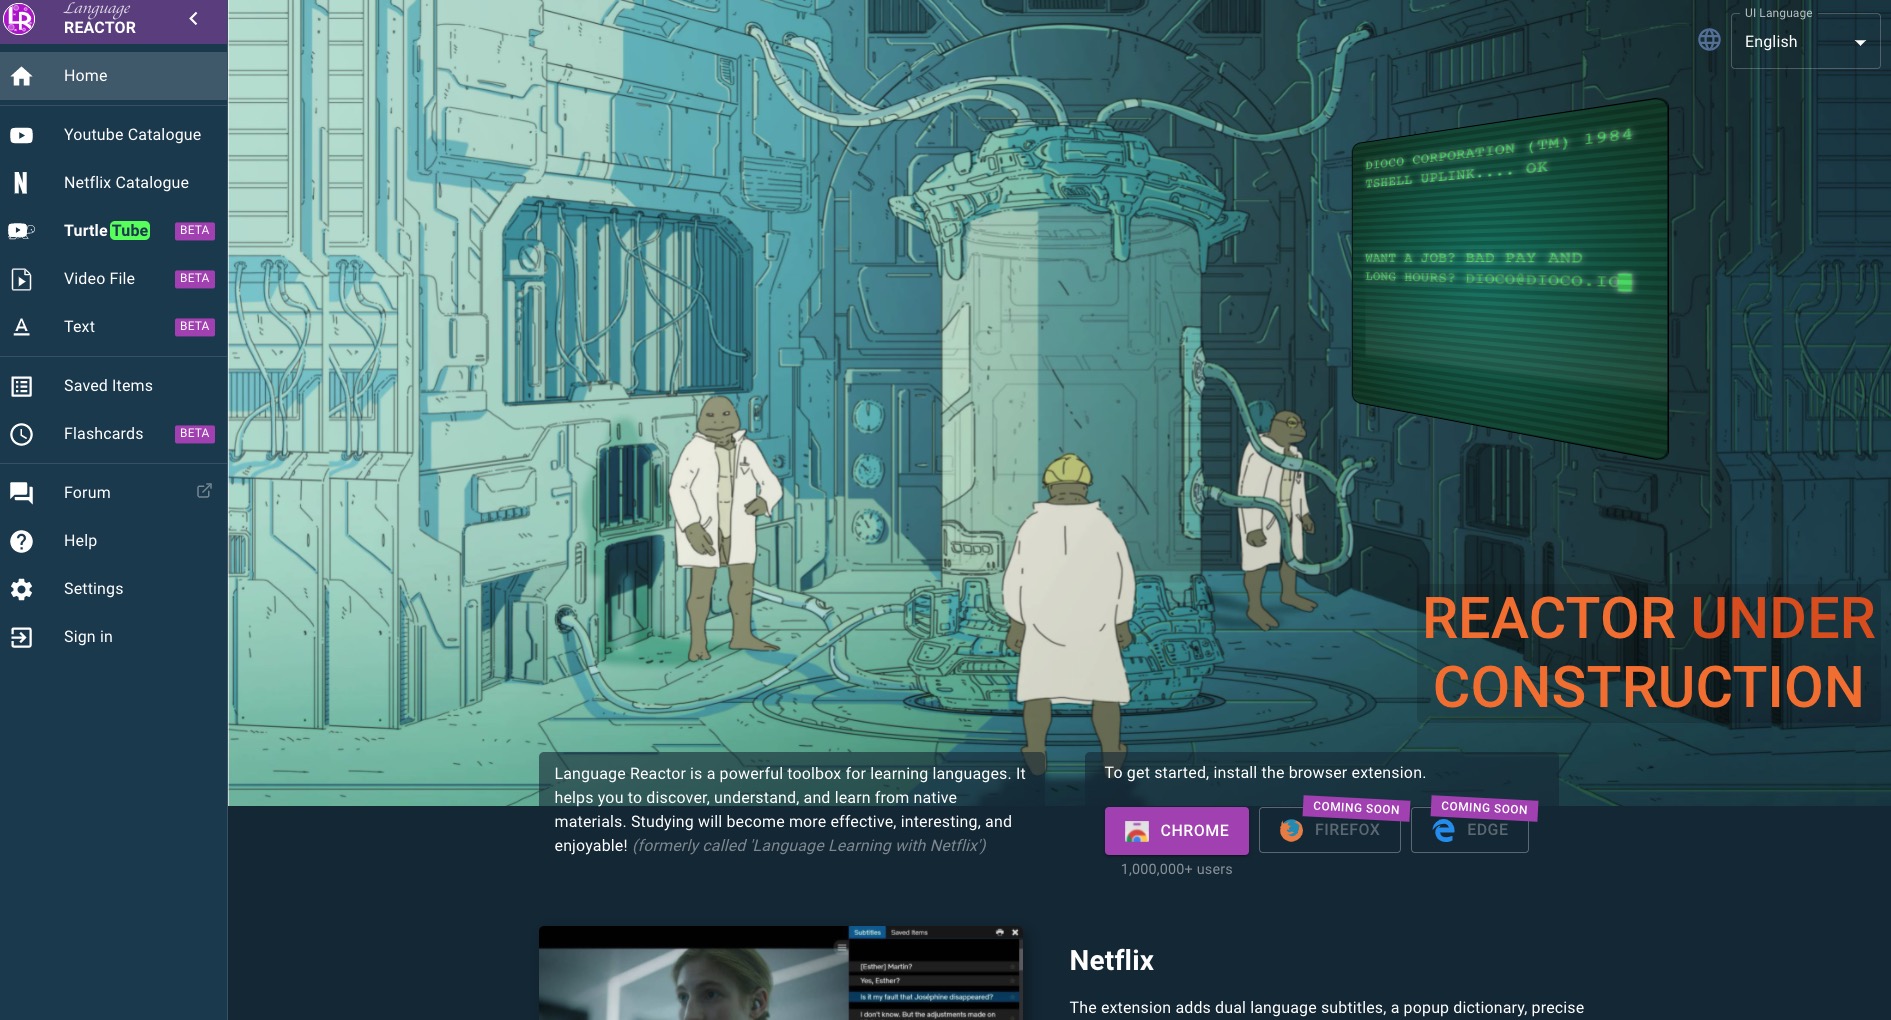Image resolution: width=1891 pixels, height=1020 pixels.
Task: Open TurtleTube section
Action: click(x=114, y=231)
